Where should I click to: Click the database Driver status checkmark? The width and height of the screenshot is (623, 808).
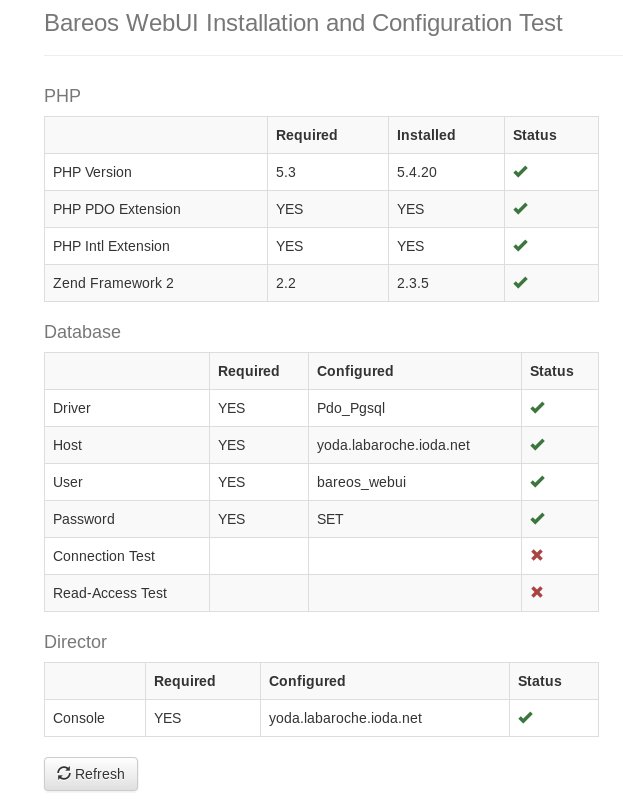(537, 408)
